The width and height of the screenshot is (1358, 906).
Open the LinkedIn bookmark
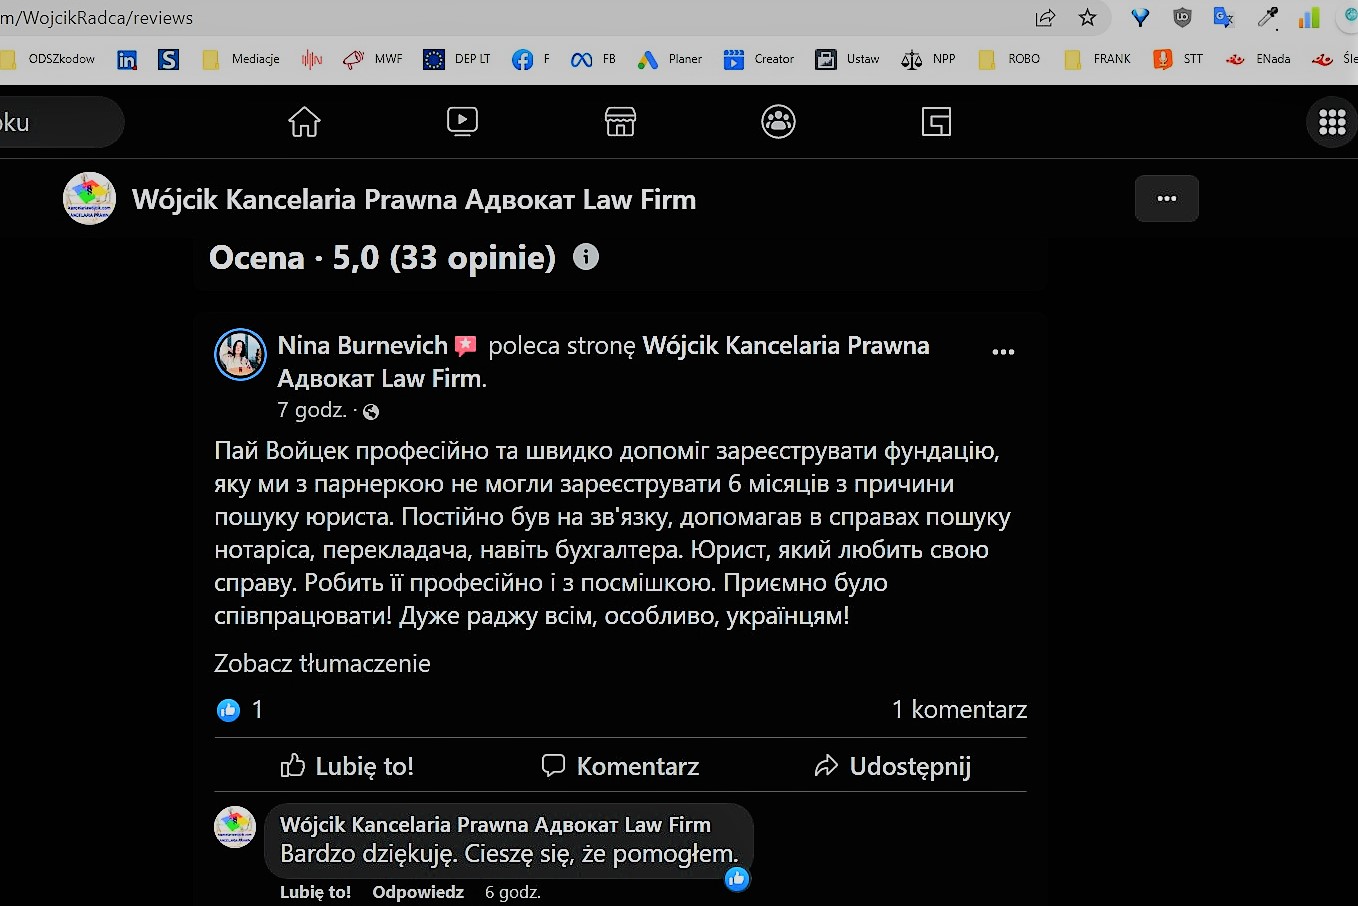(x=127, y=60)
